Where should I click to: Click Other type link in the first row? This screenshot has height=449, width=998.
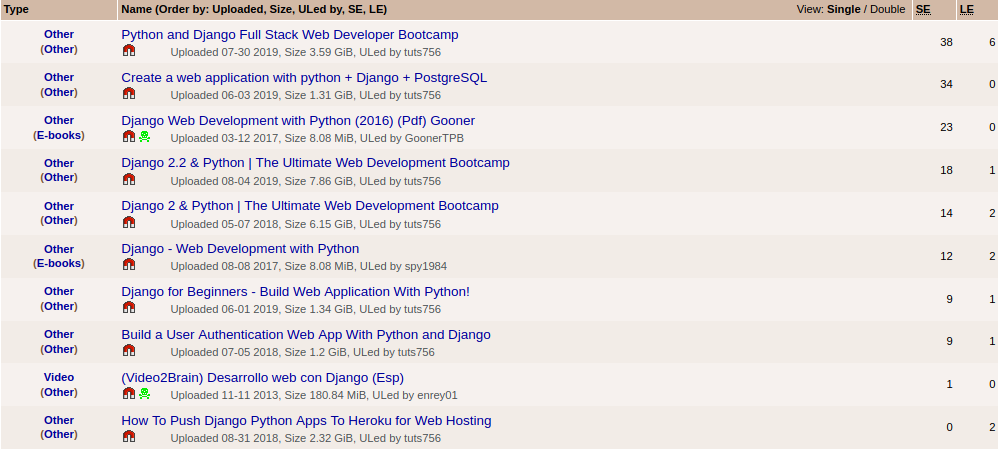click(x=59, y=34)
